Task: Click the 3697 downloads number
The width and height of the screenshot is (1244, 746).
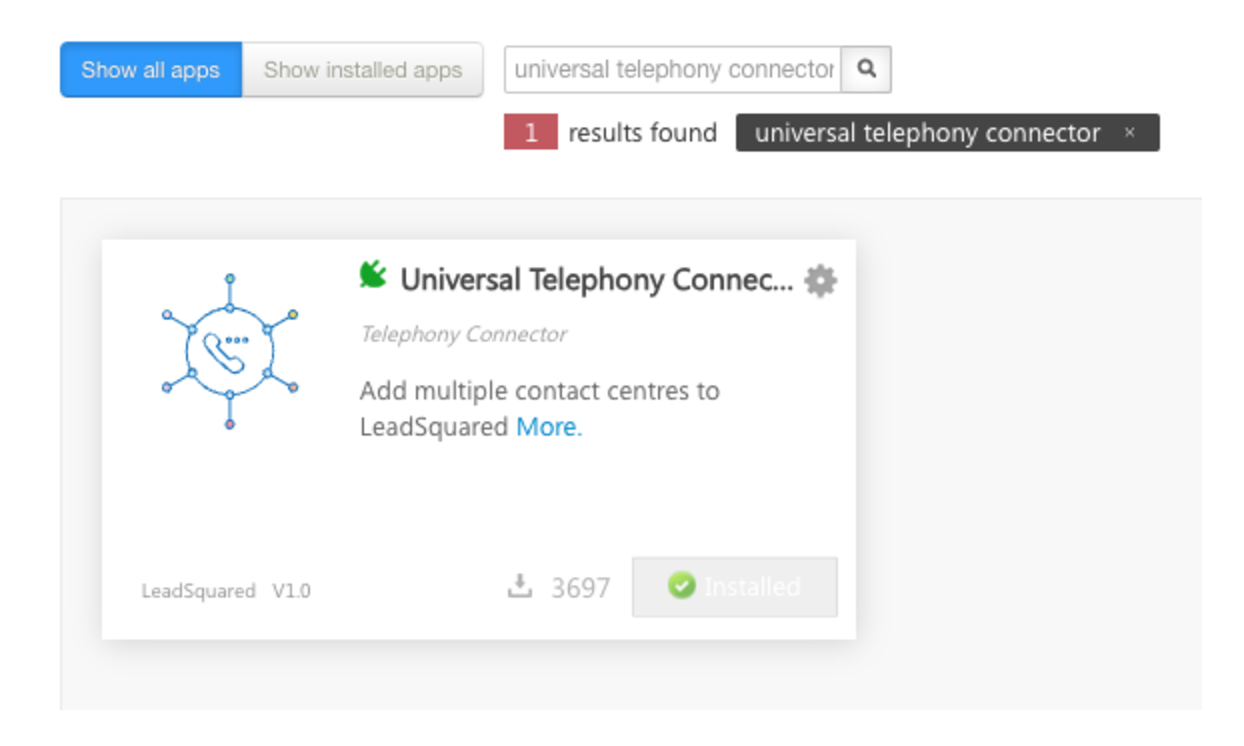Action: [581, 587]
